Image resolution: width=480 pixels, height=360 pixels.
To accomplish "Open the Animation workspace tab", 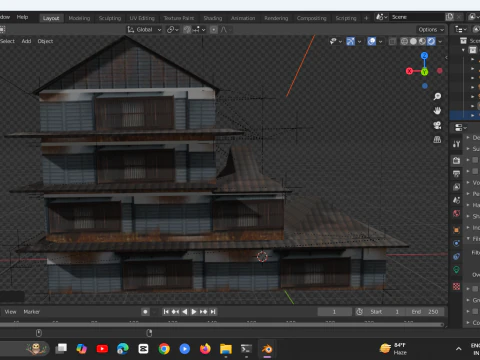I will pyautogui.click(x=243, y=18).
